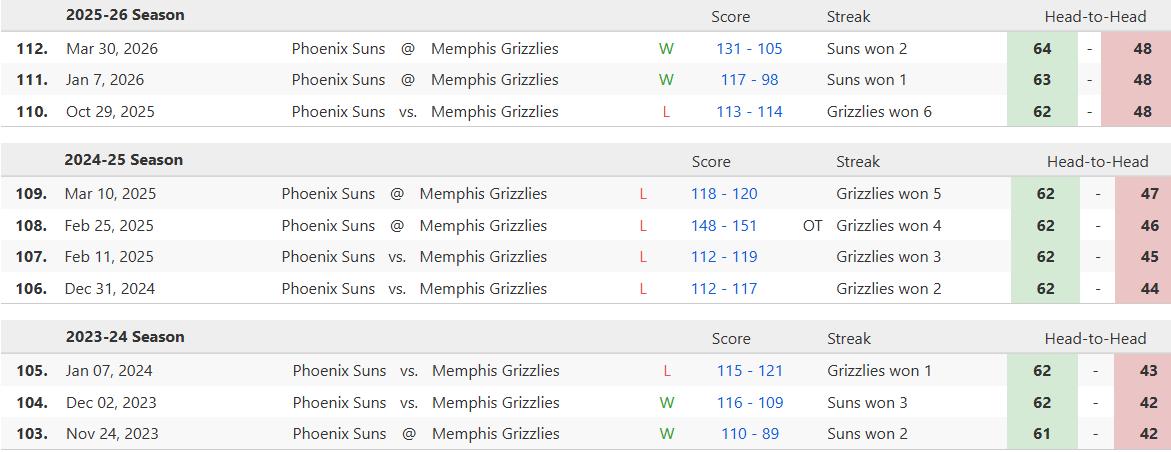Click the Mar 30, 2026 game date
Screen dimensions: 1171x452
[x=112, y=49]
